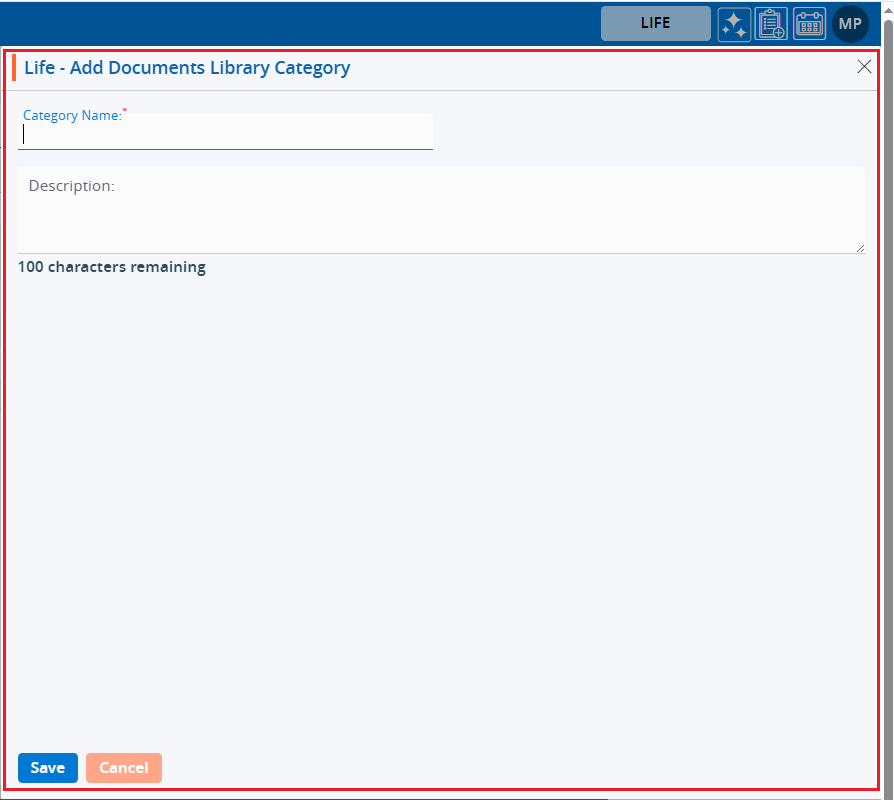
Task: Click the scrollbar up arrow
Action: pos(887,8)
